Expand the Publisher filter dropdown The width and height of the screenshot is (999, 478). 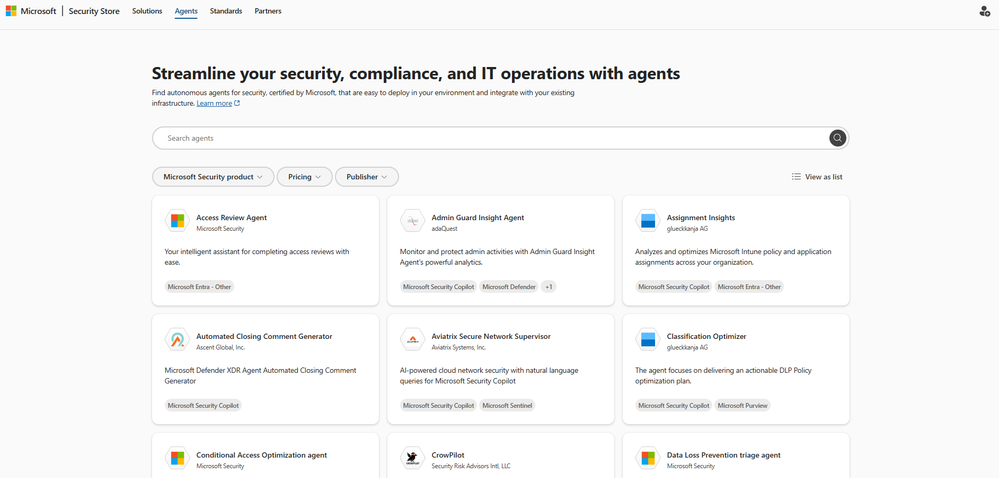(x=367, y=177)
